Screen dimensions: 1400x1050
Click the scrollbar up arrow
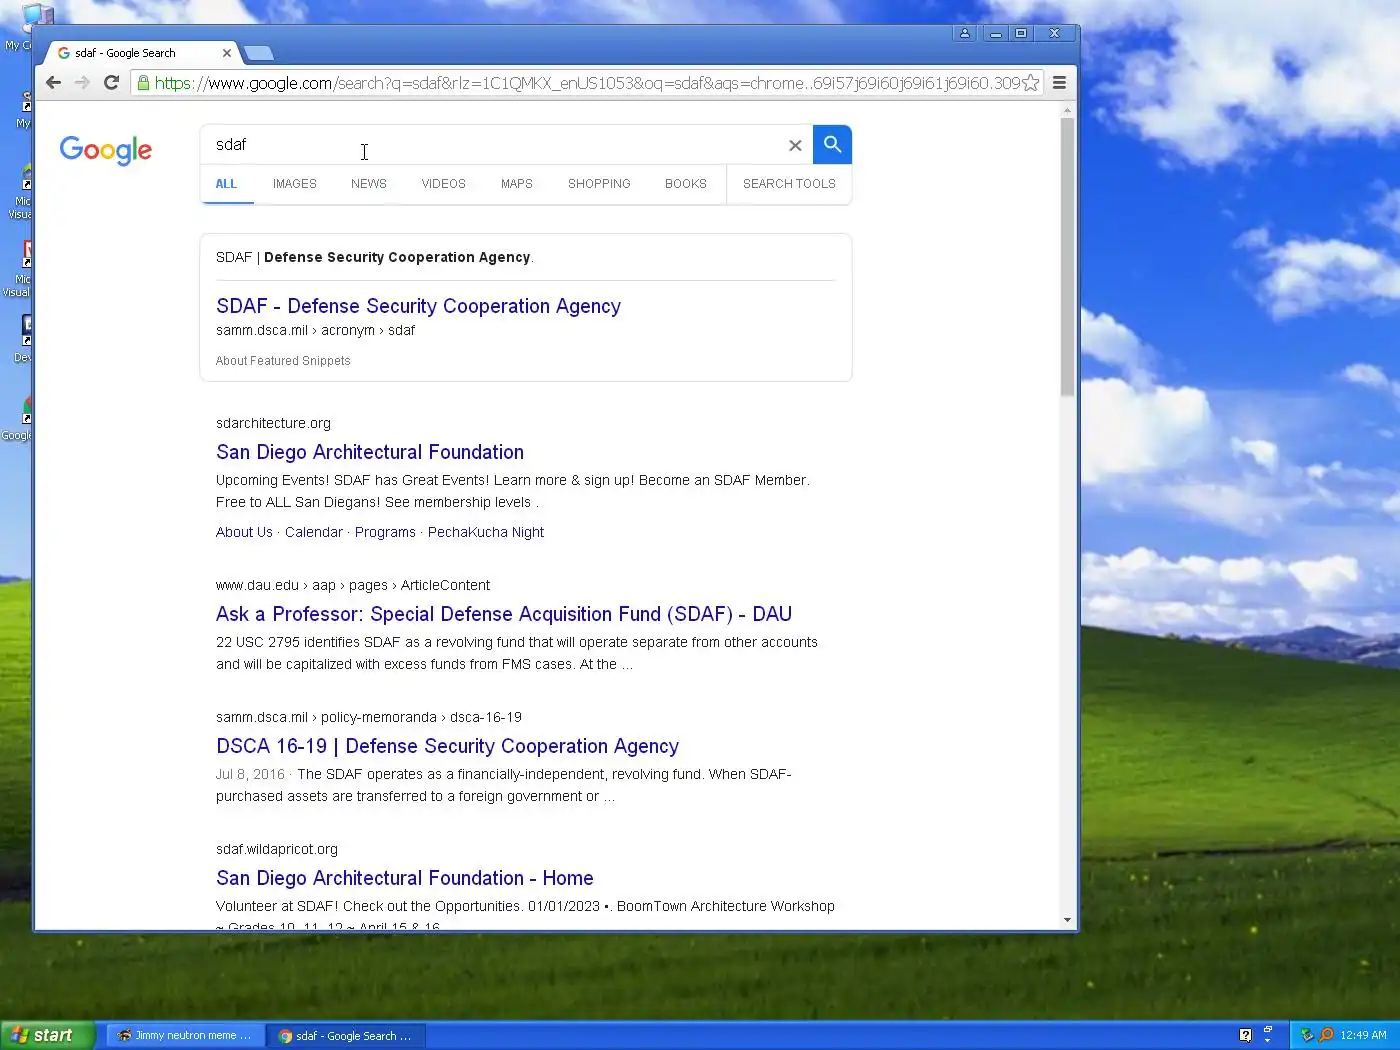[1067, 109]
